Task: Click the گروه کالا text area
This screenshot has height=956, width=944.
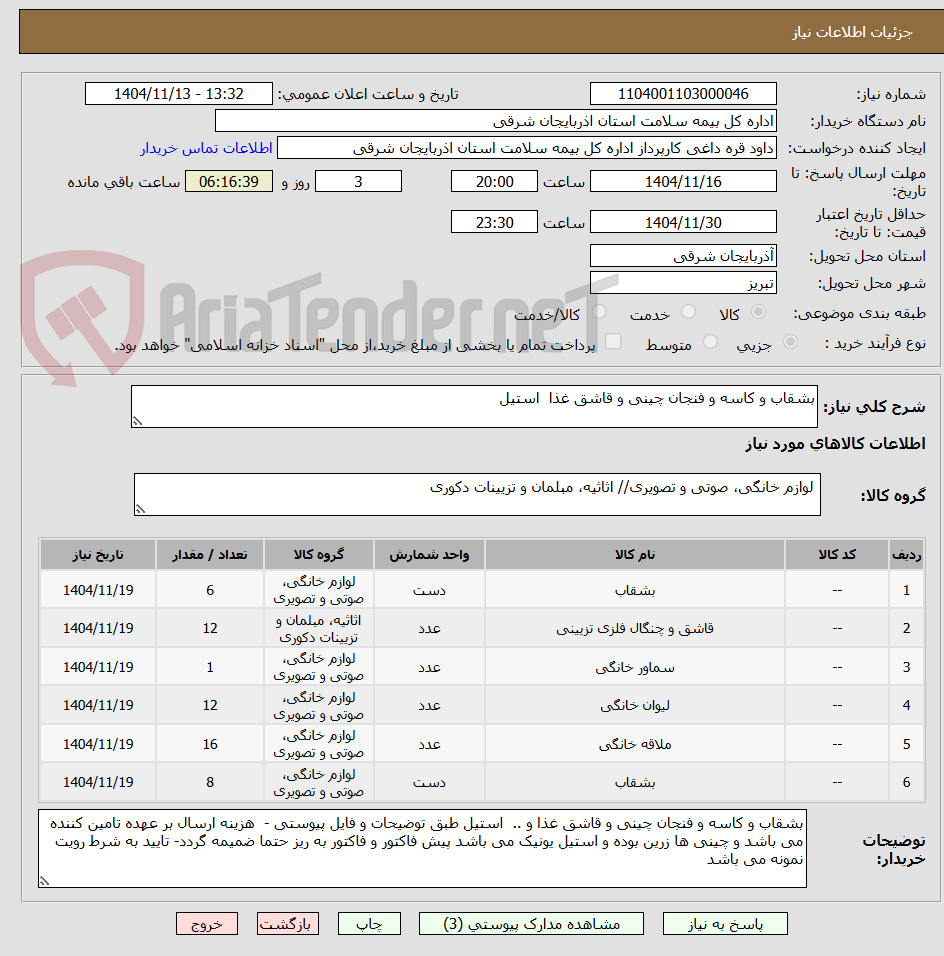Action: coord(477,494)
